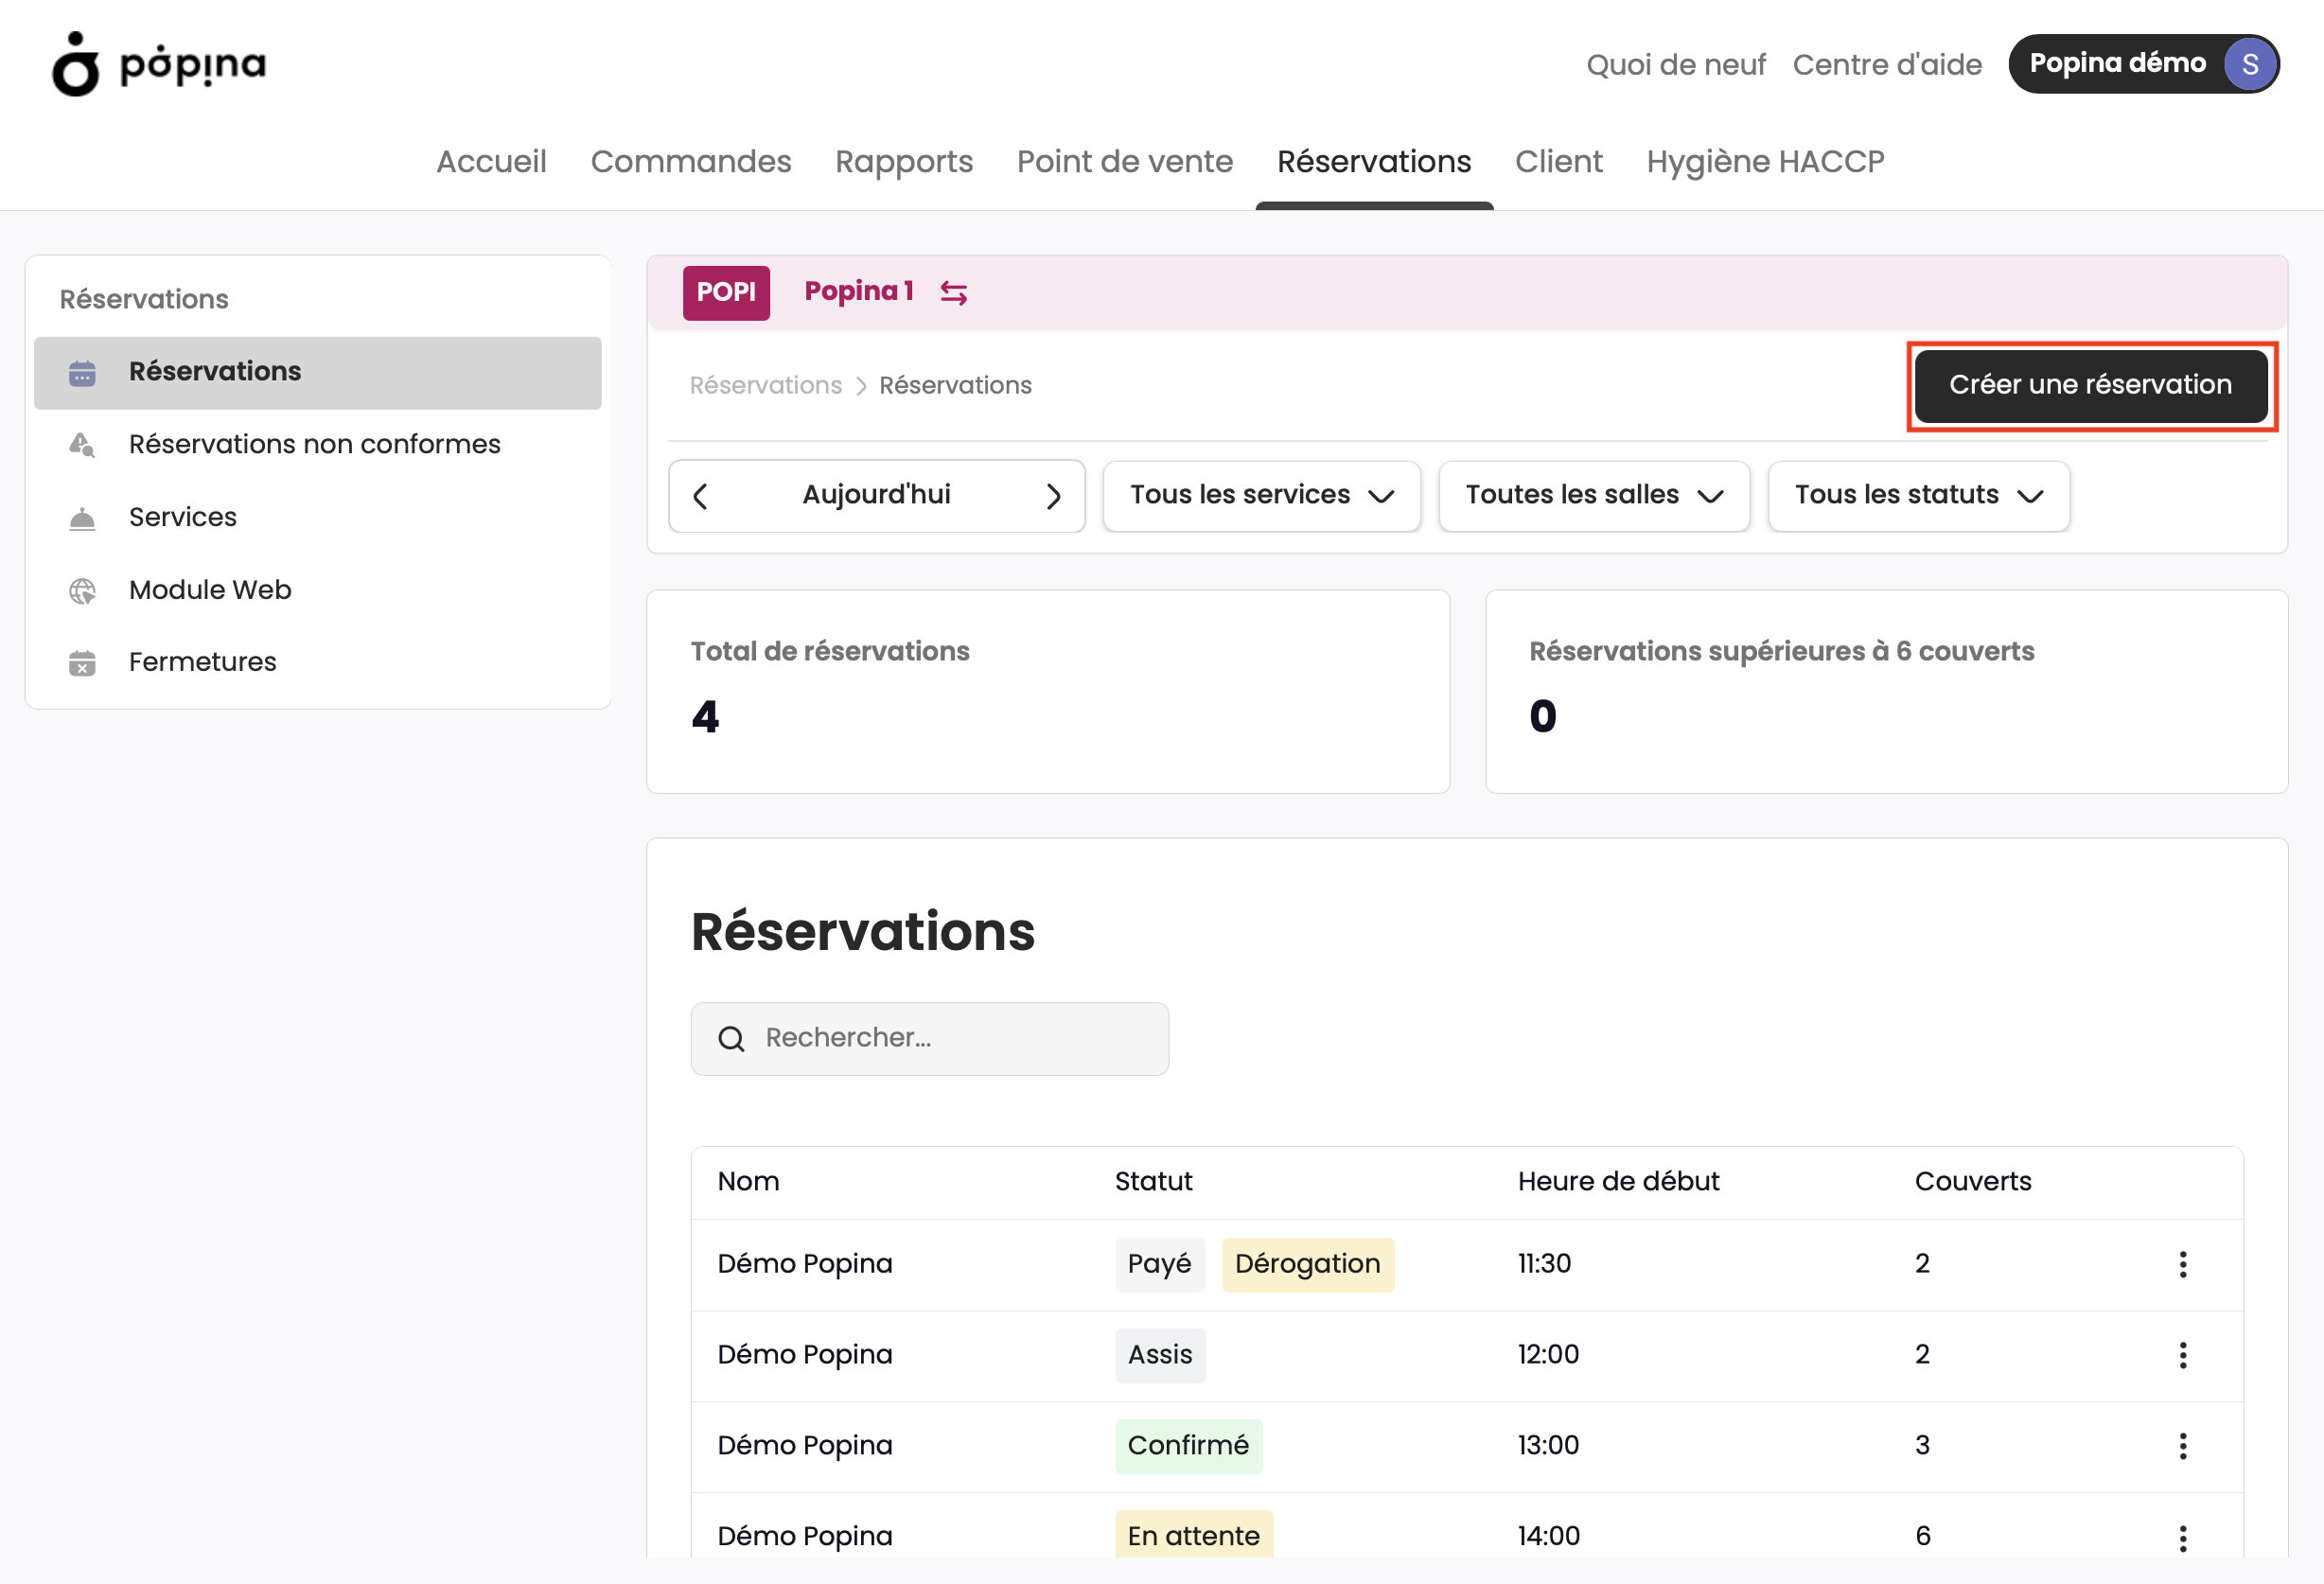Select Réservations non conformes sidebar item
The width and height of the screenshot is (2324, 1584).
tap(318, 445)
